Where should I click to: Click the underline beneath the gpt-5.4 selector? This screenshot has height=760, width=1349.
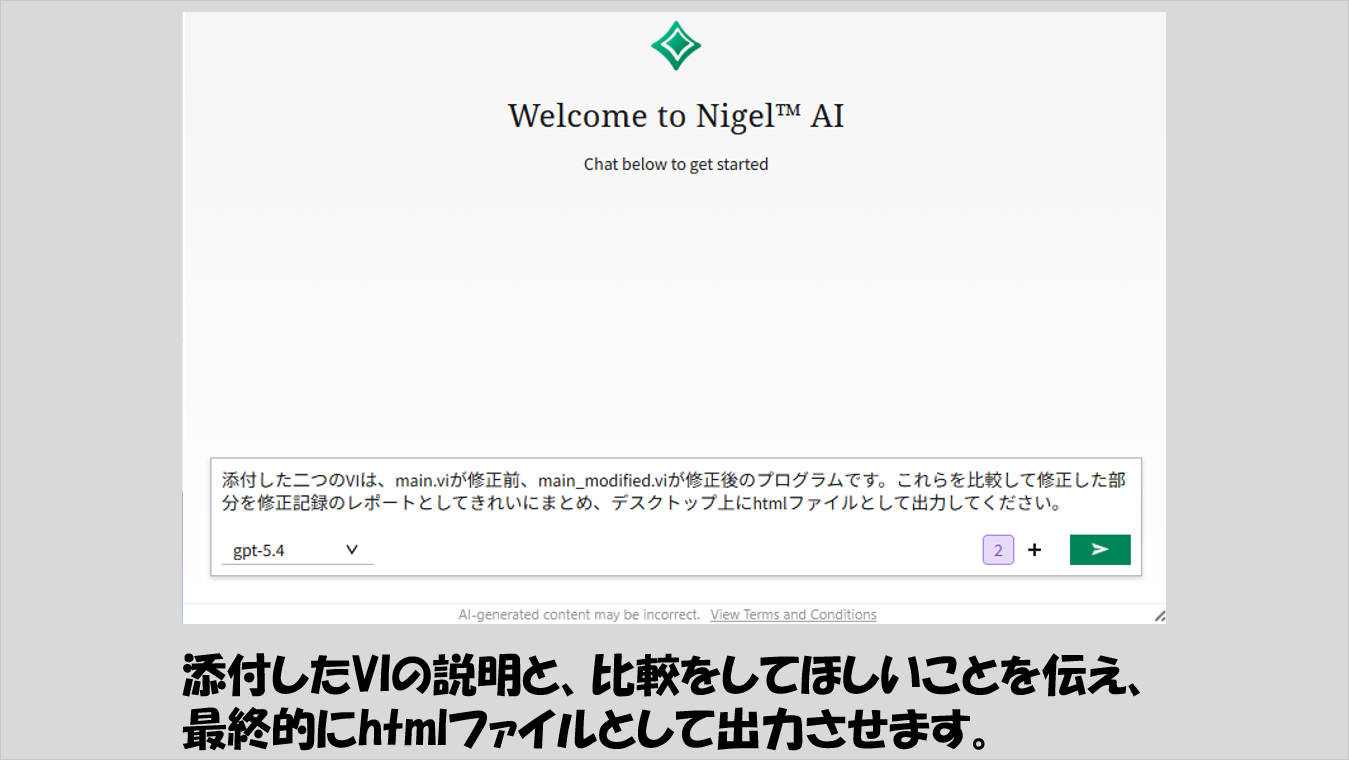point(297,564)
